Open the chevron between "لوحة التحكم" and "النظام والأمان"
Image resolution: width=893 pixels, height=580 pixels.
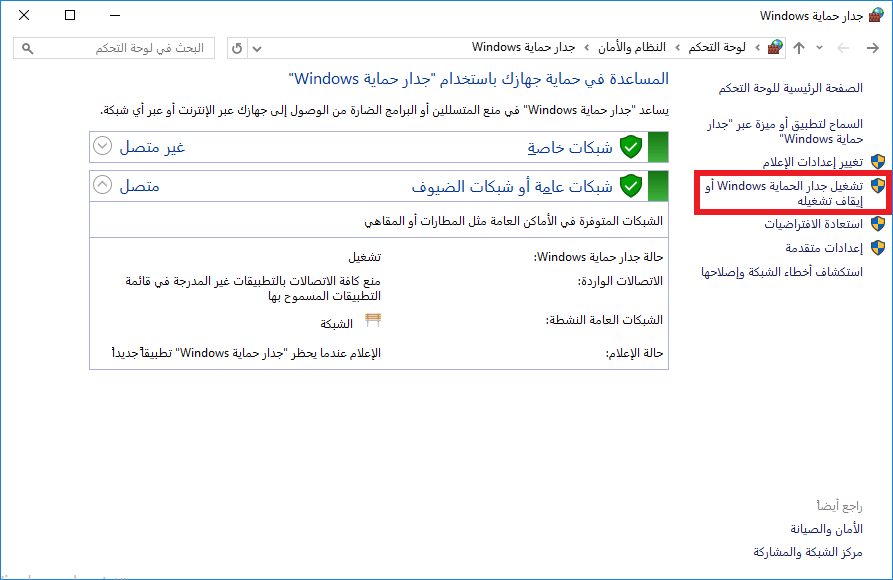point(677,47)
